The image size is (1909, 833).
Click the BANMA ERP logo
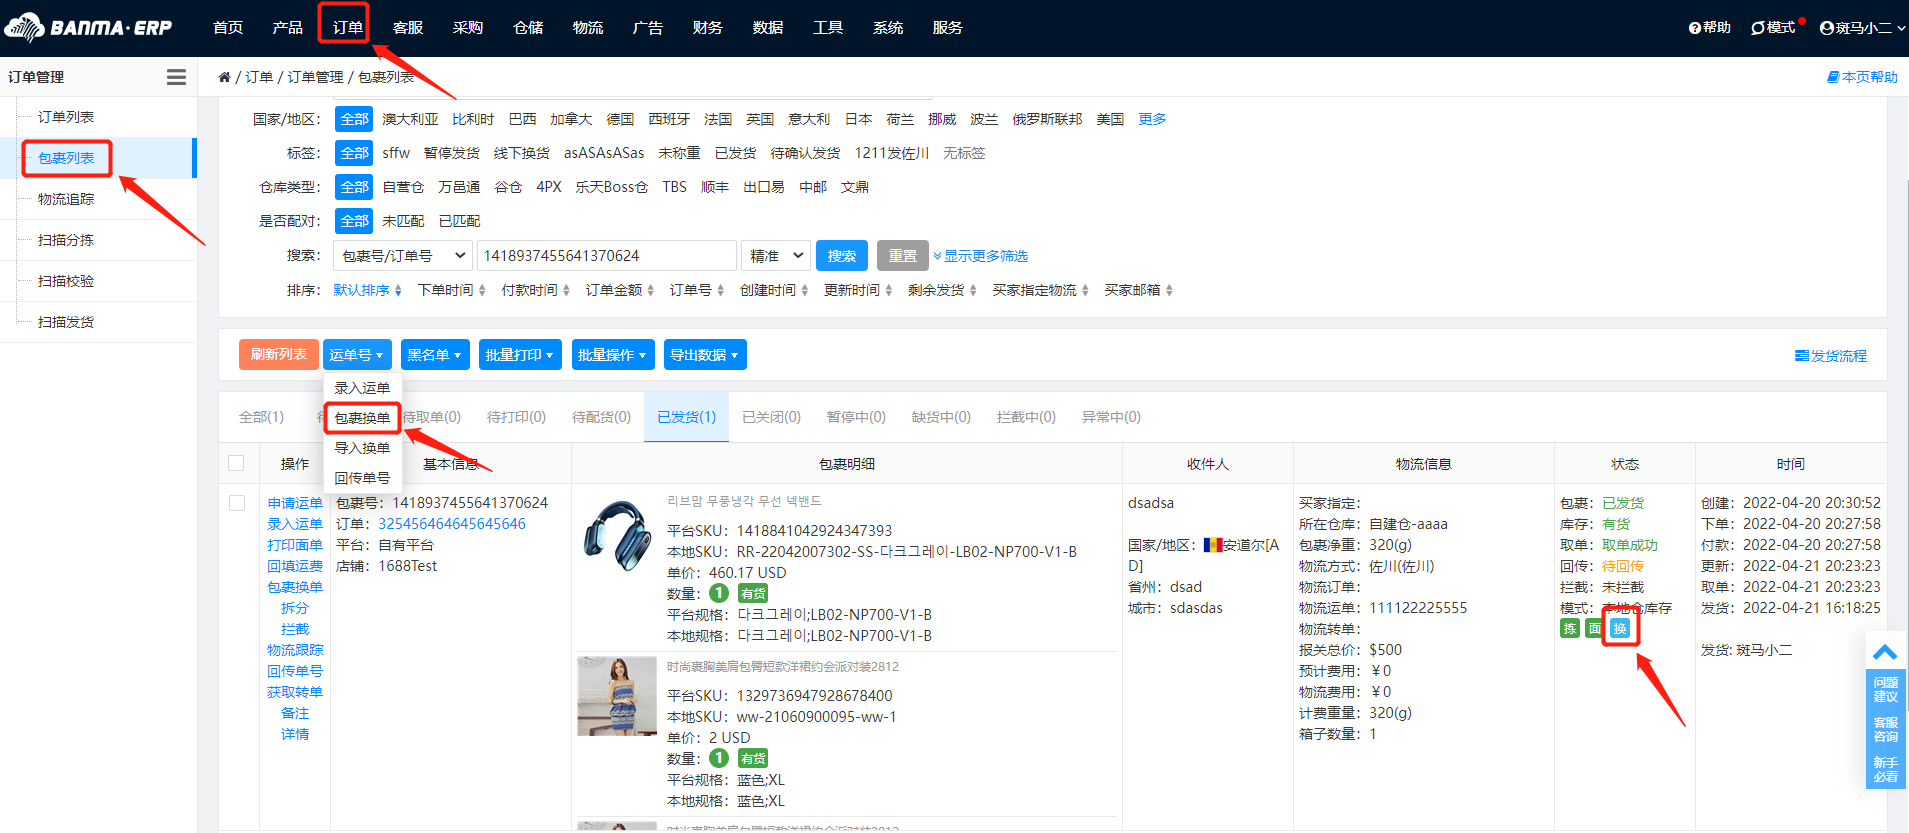tap(88, 27)
